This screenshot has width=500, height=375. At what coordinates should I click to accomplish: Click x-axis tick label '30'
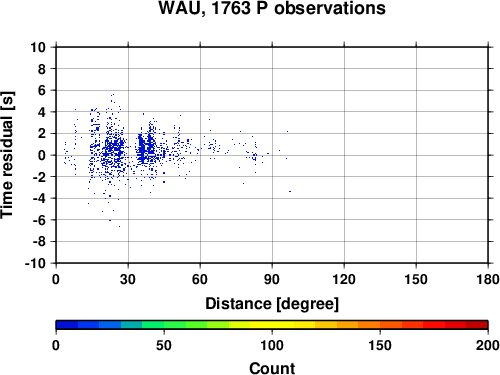click(128, 279)
